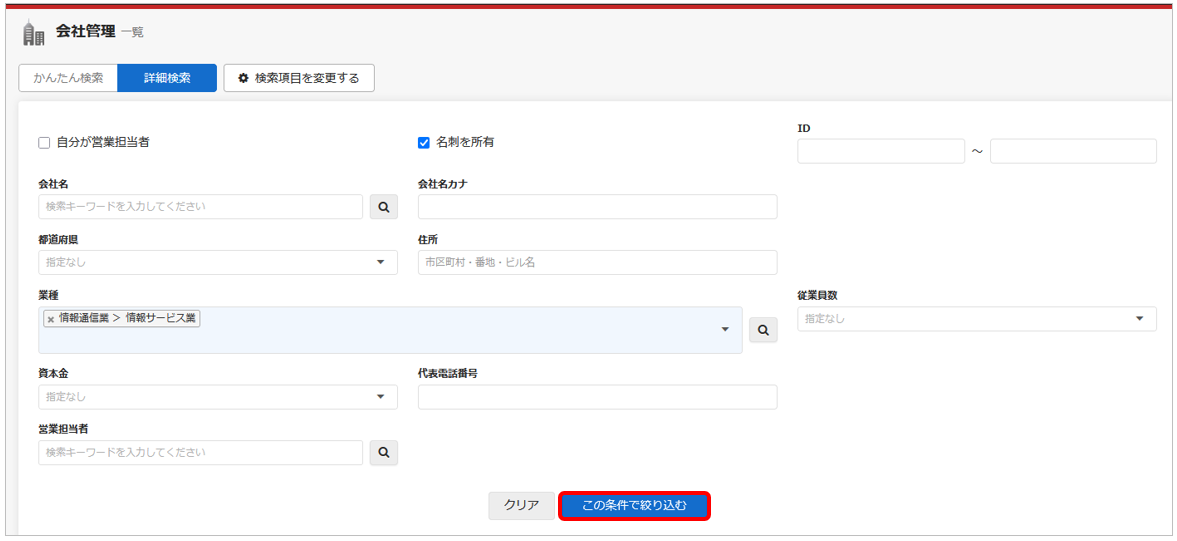Screen dimensions: 1177x541
Task: Switch to the かんたん検索 tab
Action: 68,78
